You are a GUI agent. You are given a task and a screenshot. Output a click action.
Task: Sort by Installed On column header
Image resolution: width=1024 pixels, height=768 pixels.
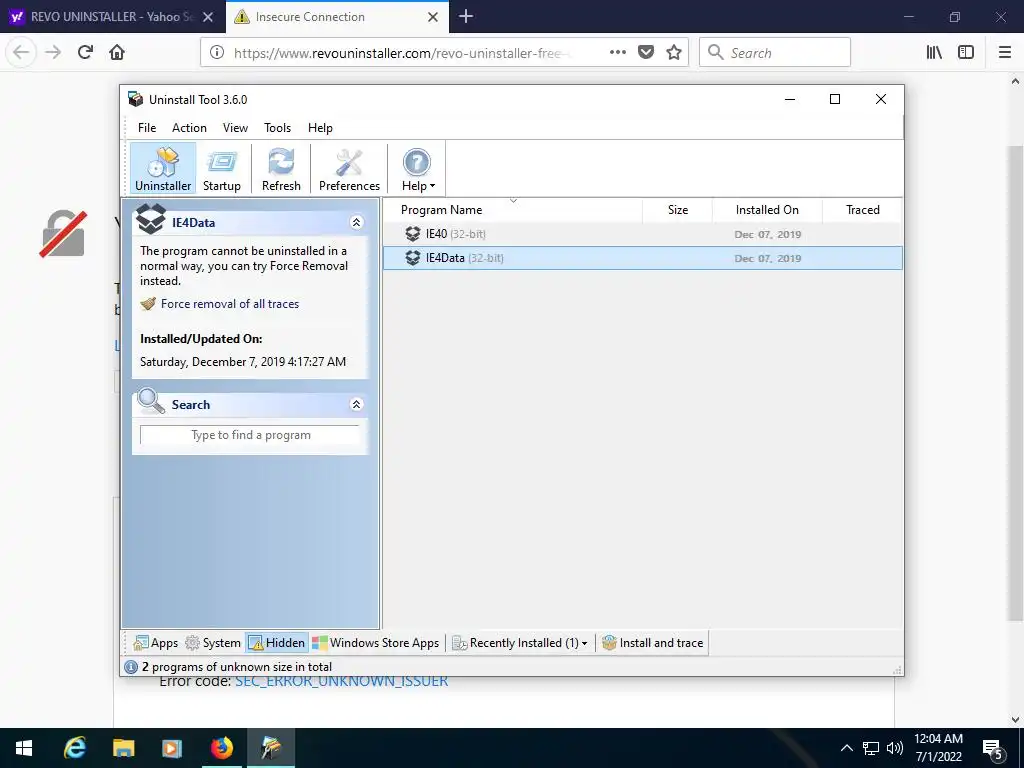(x=767, y=210)
